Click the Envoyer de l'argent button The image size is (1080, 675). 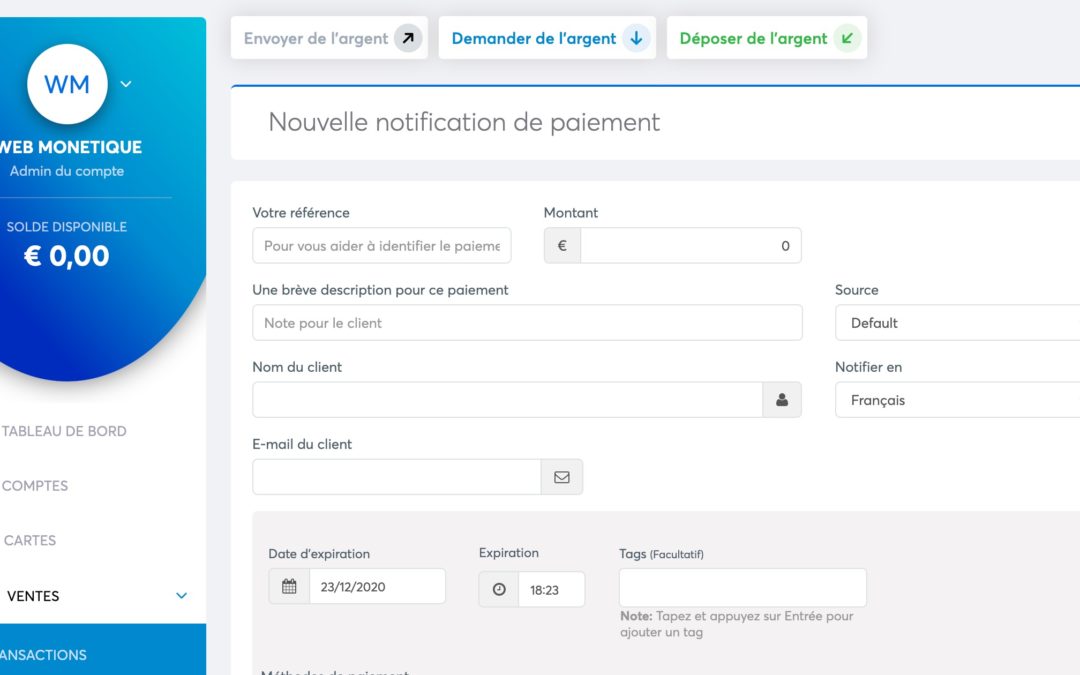329,38
